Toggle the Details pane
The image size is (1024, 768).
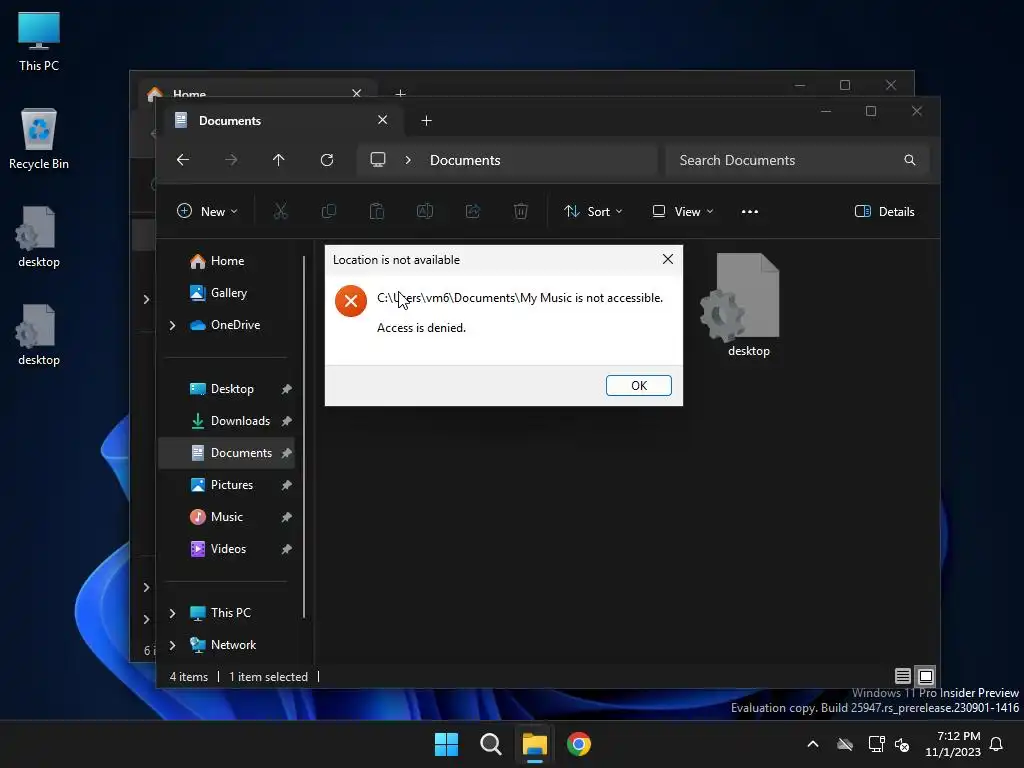tap(885, 212)
